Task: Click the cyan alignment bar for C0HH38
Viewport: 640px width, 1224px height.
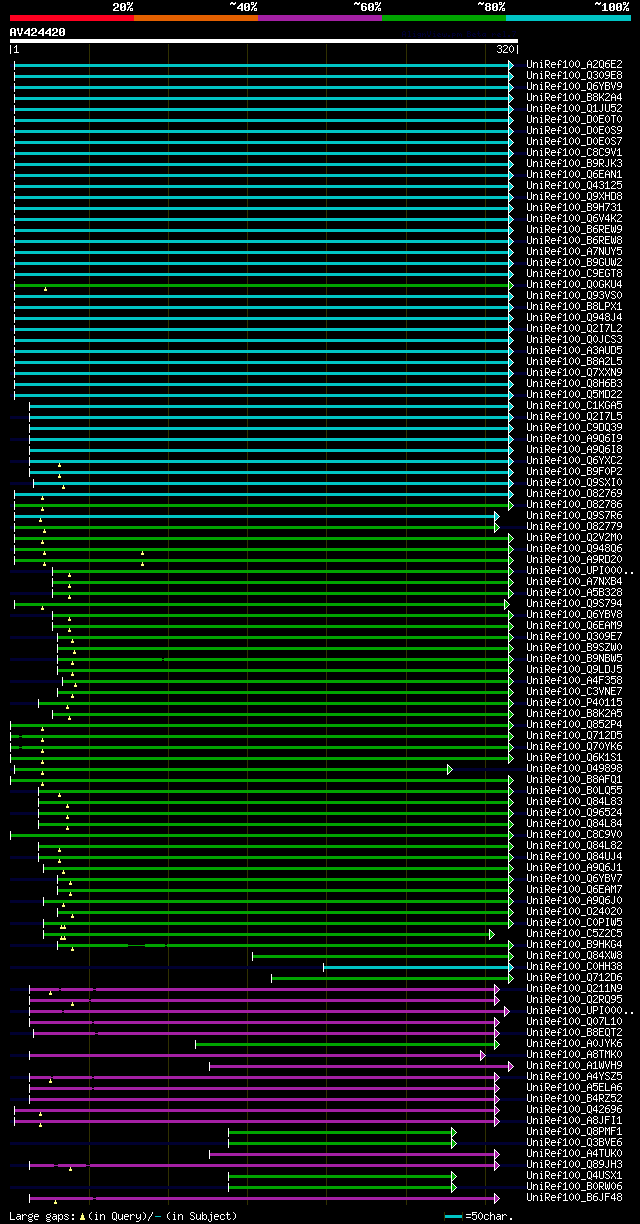Action: pos(418,966)
